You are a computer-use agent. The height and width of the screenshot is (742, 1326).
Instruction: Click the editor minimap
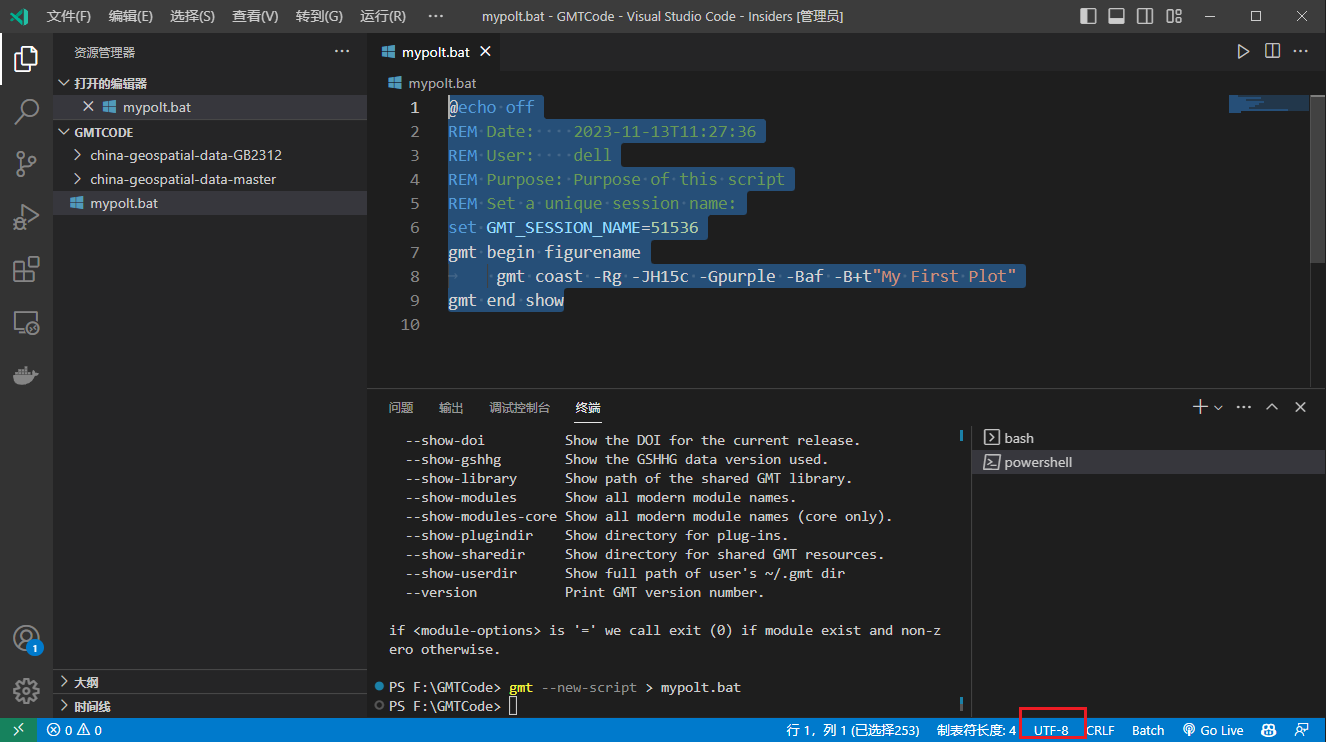(1268, 103)
